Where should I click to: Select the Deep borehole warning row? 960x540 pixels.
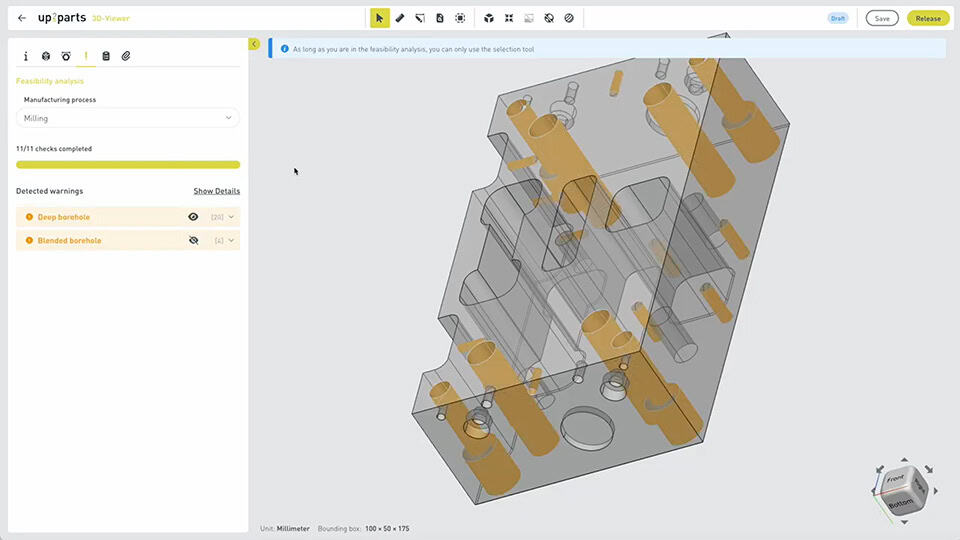coord(128,217)
